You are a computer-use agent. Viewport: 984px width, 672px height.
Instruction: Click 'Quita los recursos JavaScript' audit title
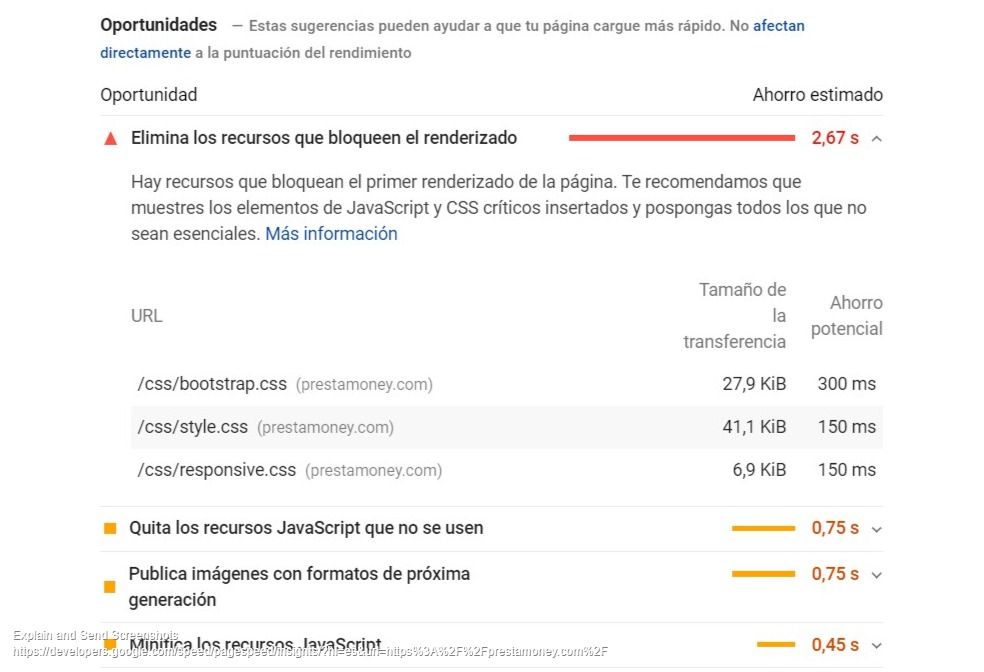[306, 528]
